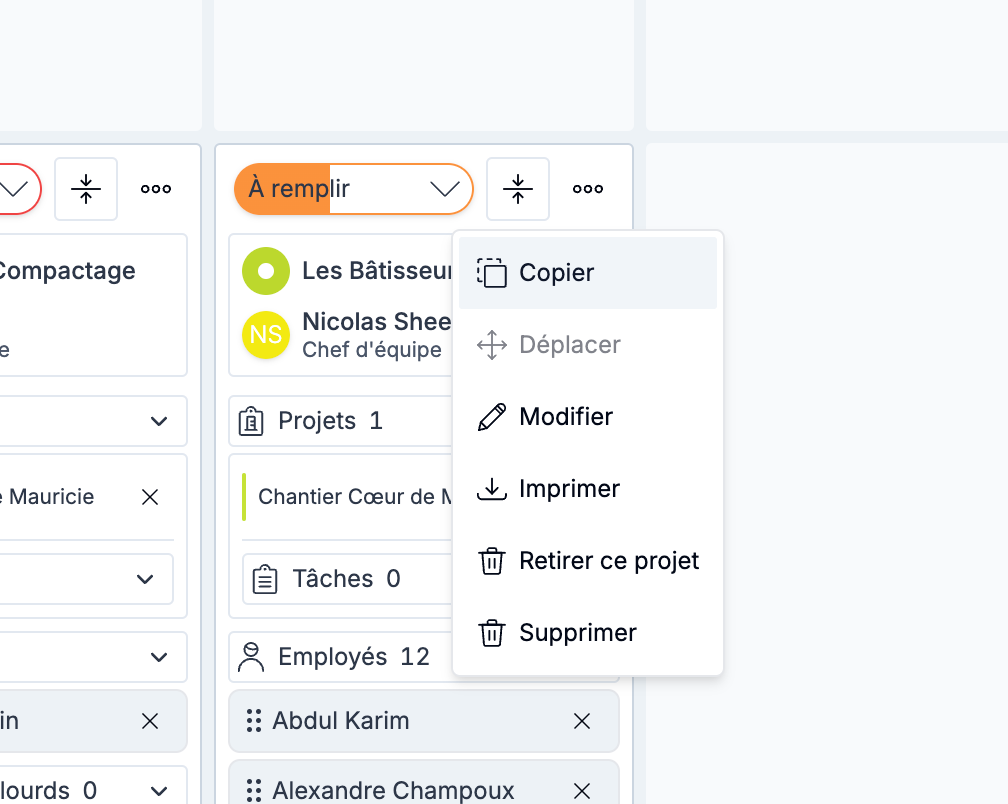Click the green Les Bâtisseurs team circle
Screen dimensions: 1008x804
(266, 271)
